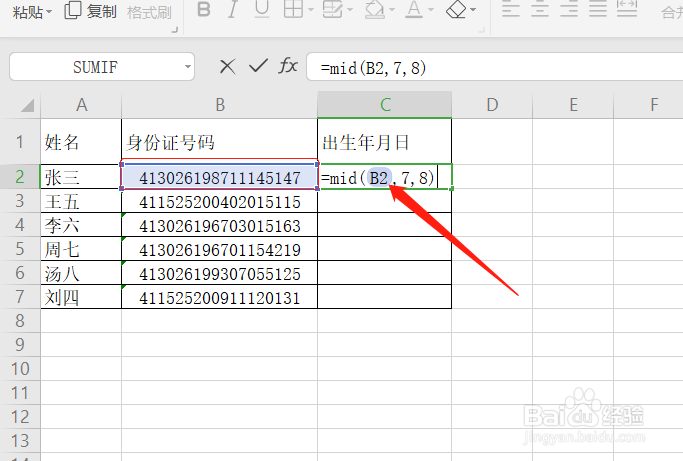Click the select-all corner triangle
Viewport: 683px width, 461px height.
27,105
